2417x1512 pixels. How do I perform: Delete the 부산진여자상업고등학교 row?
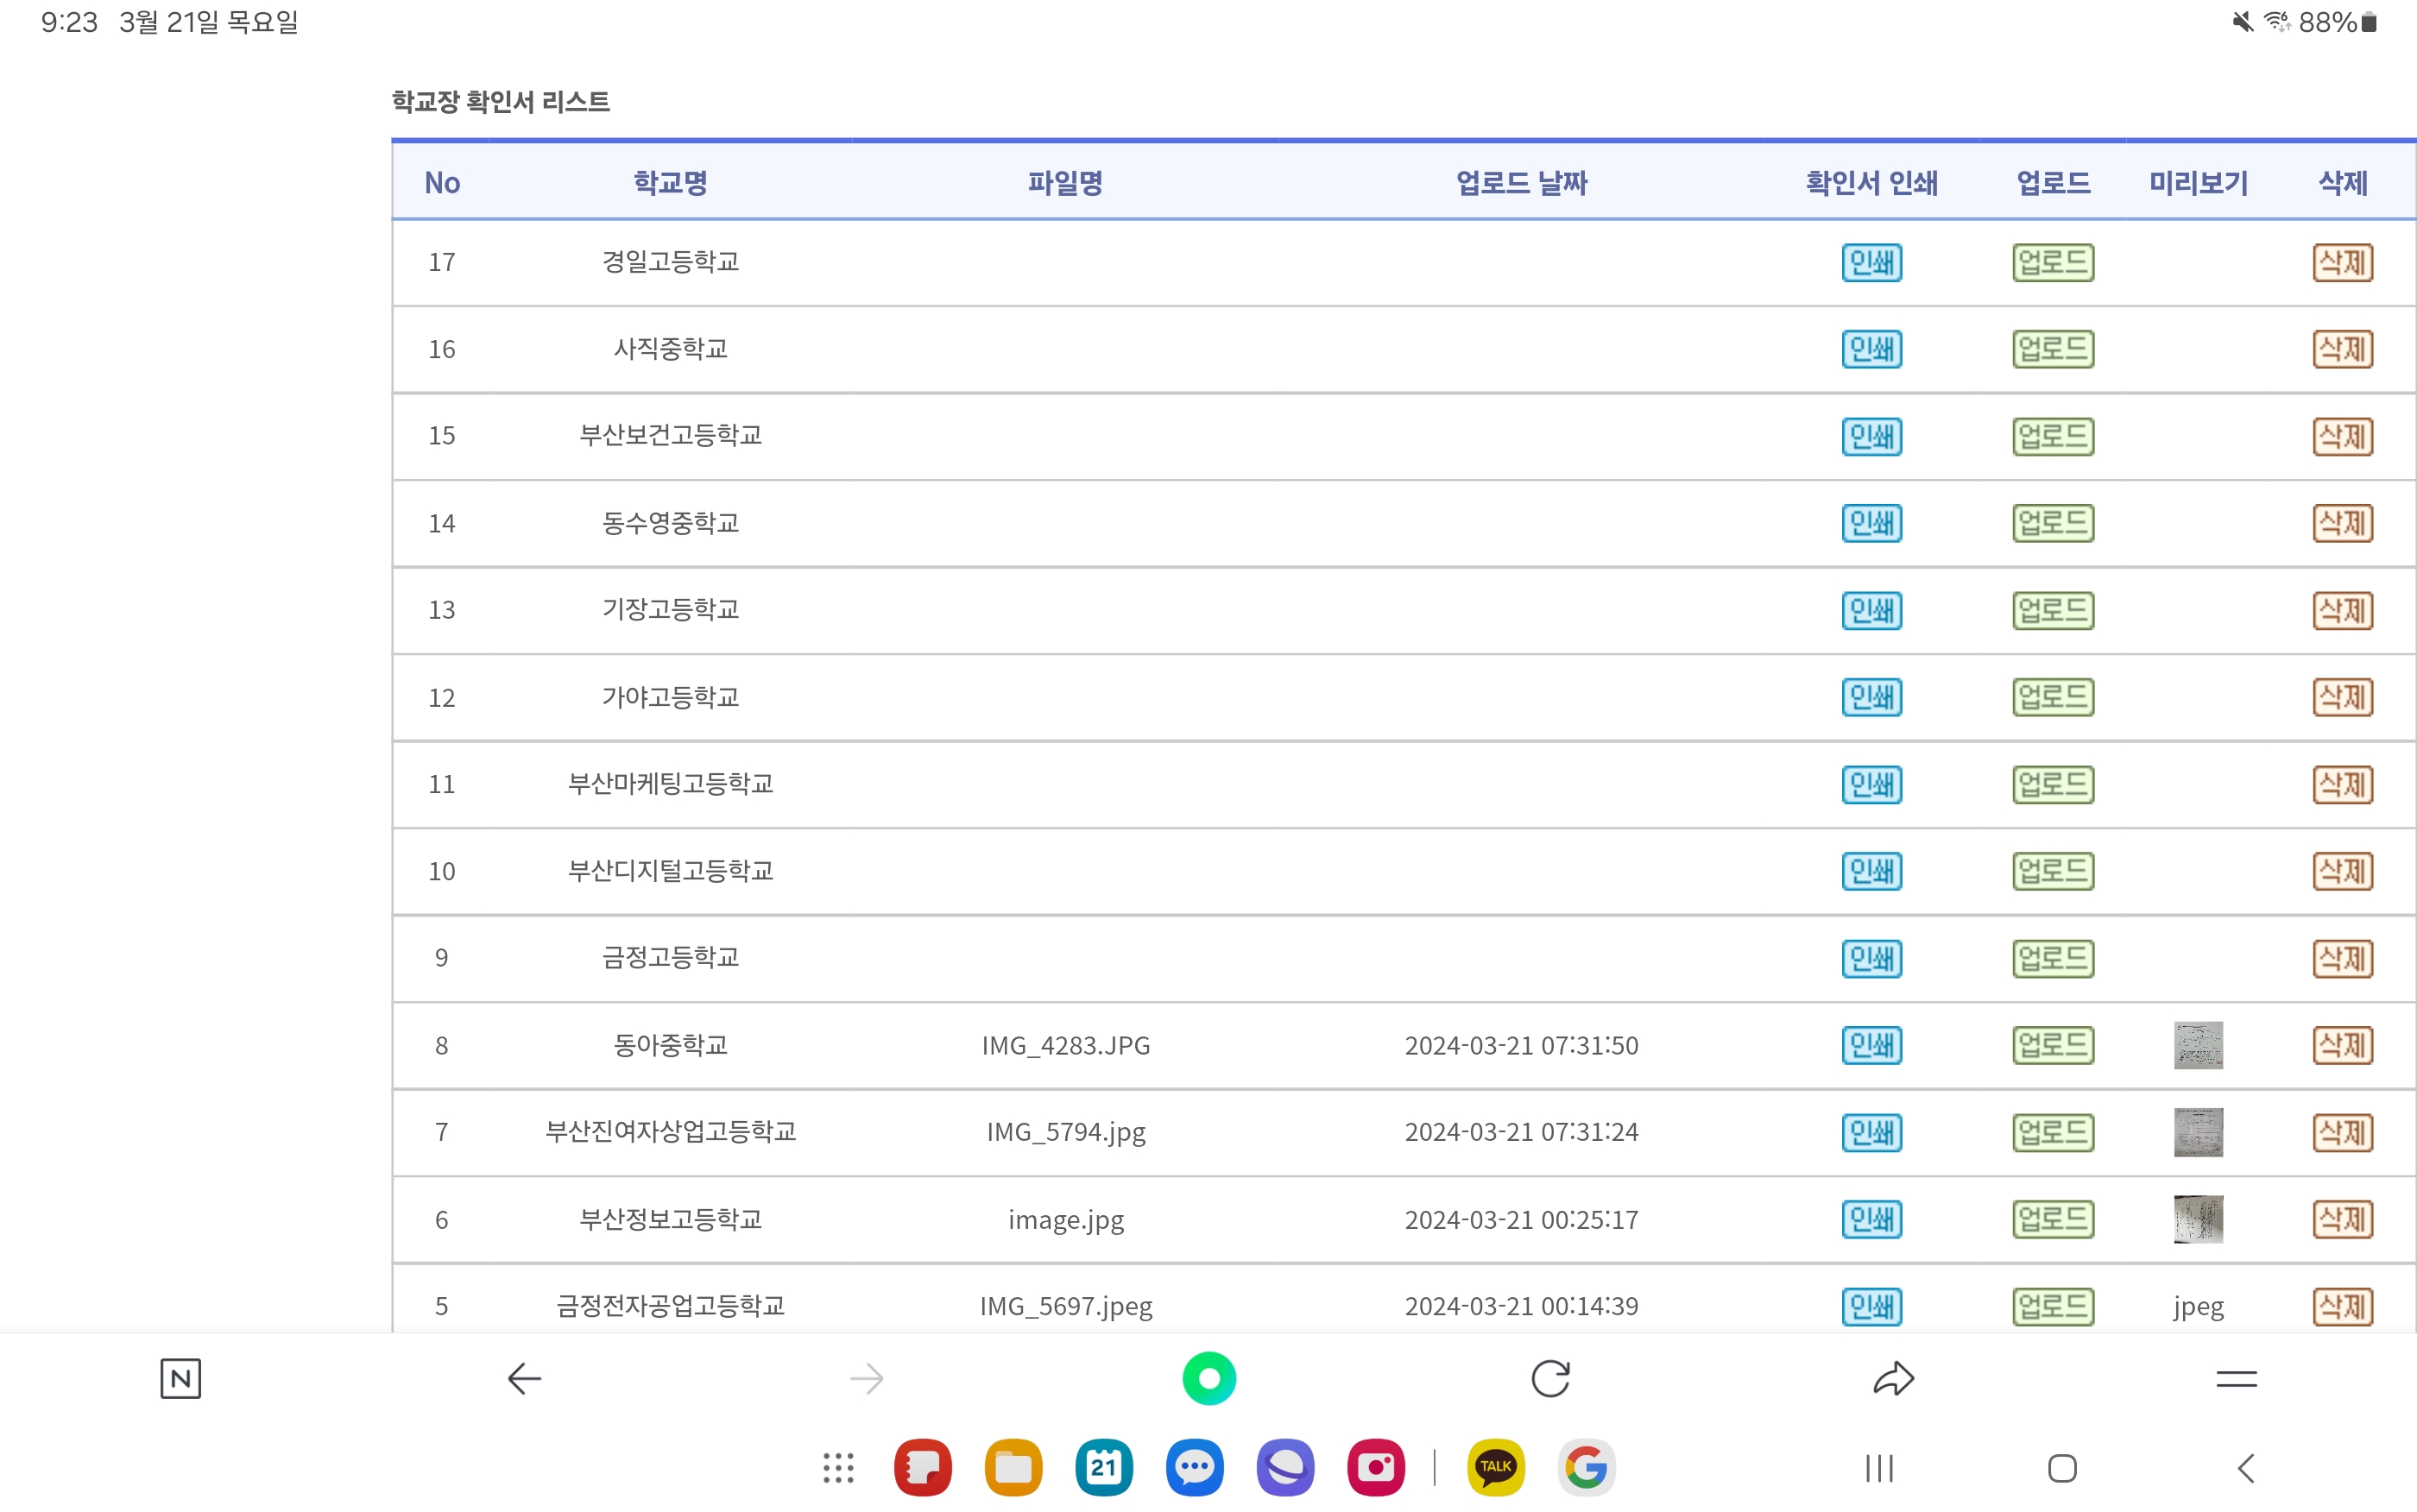(x=2343, y=1132)
